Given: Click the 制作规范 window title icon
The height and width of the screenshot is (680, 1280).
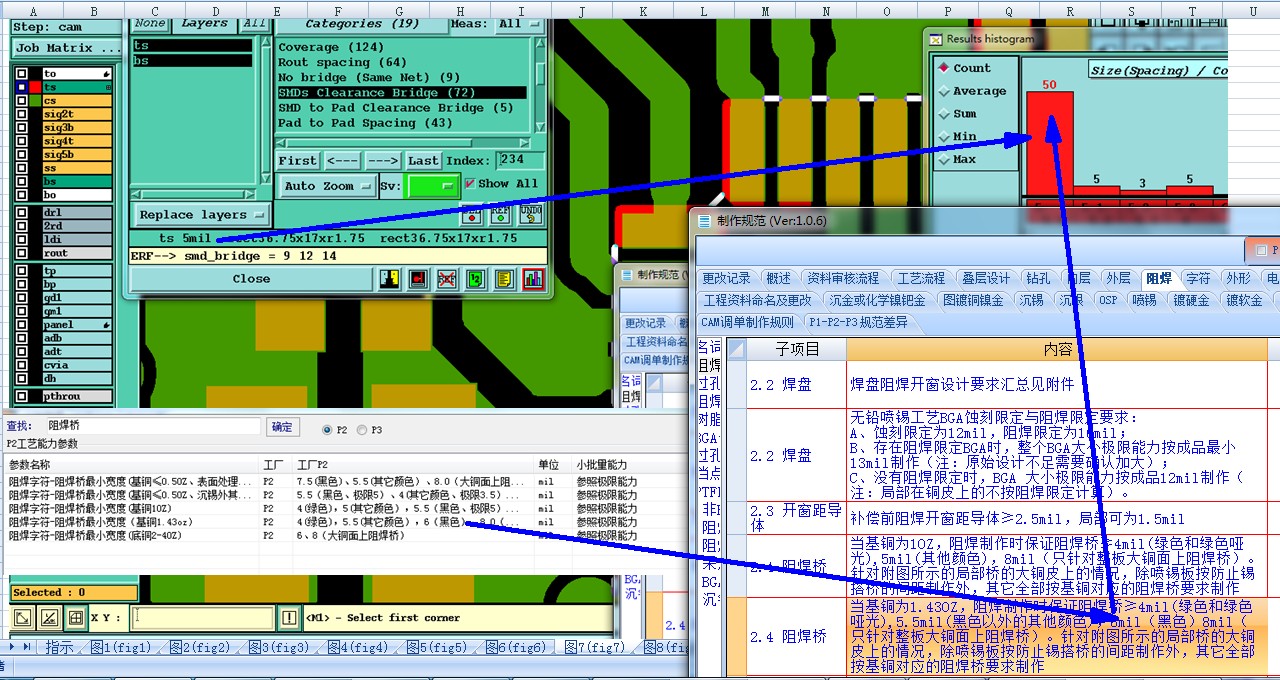Looking at the screenshot, I should pyautogui.click(x=705, y=221).
